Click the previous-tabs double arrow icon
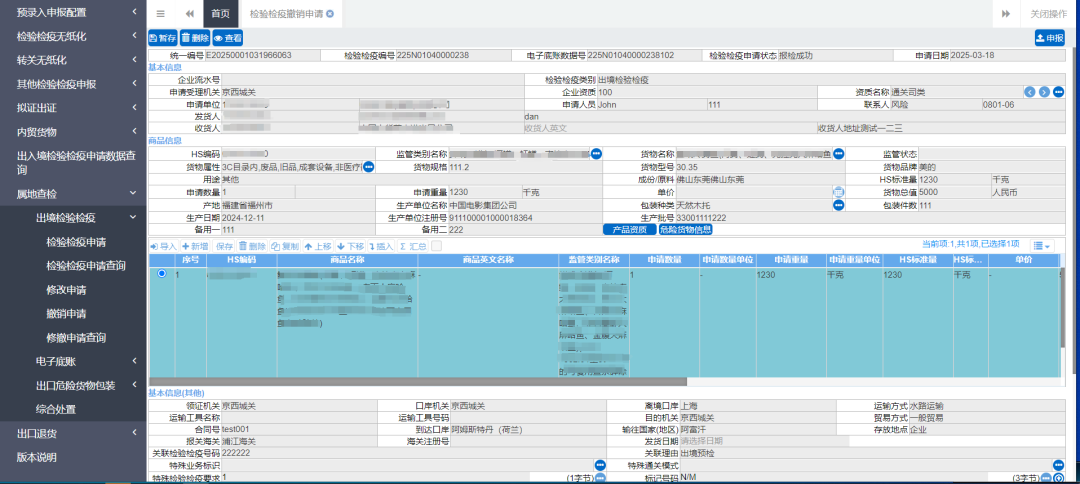1080x484 pixels. [189, 14]
